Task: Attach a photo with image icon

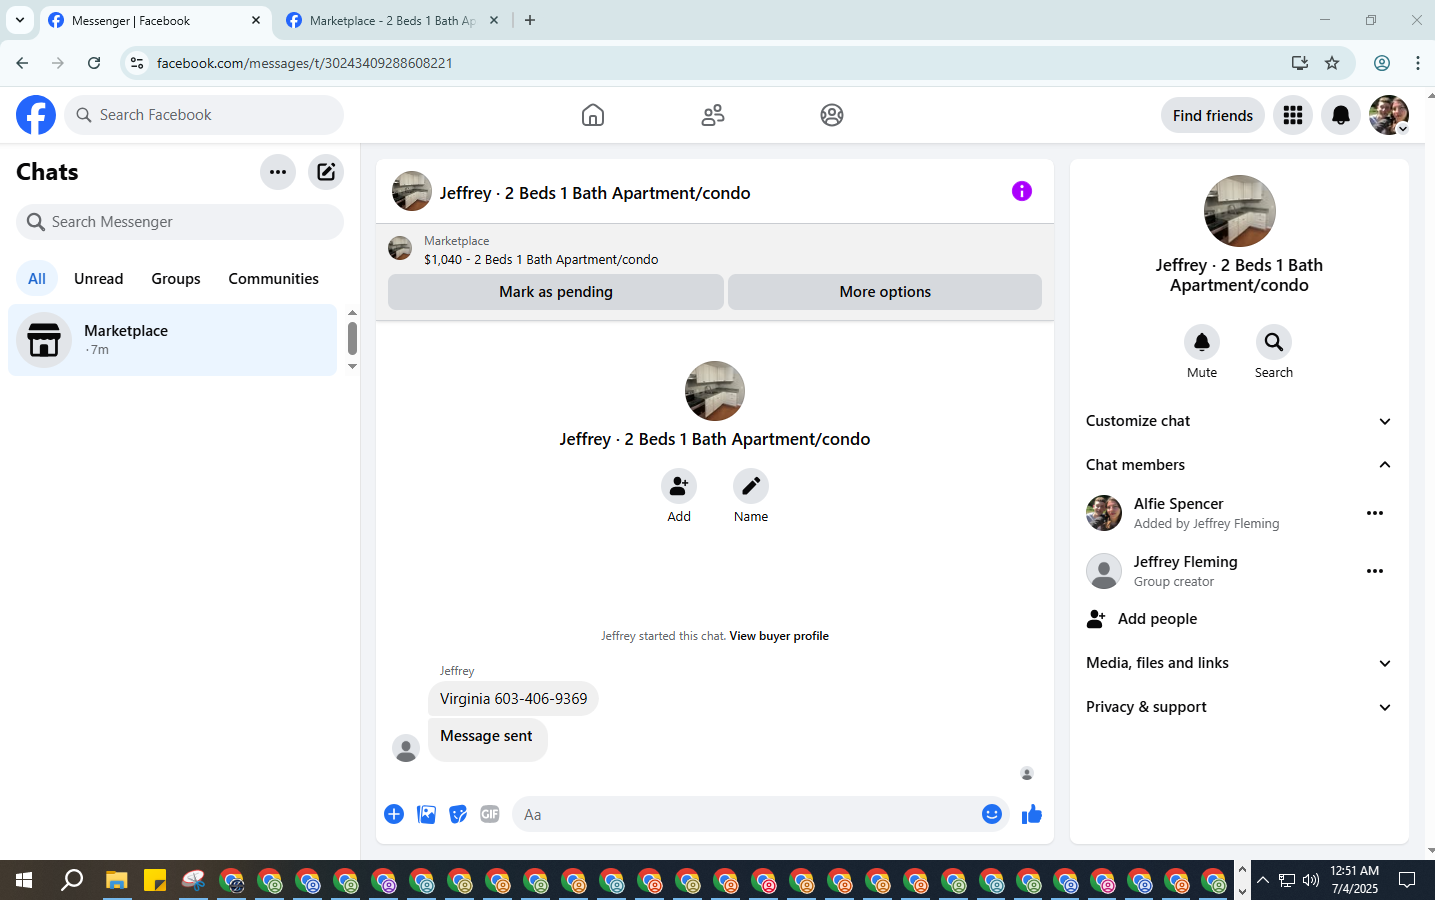Action: [426, 814]
